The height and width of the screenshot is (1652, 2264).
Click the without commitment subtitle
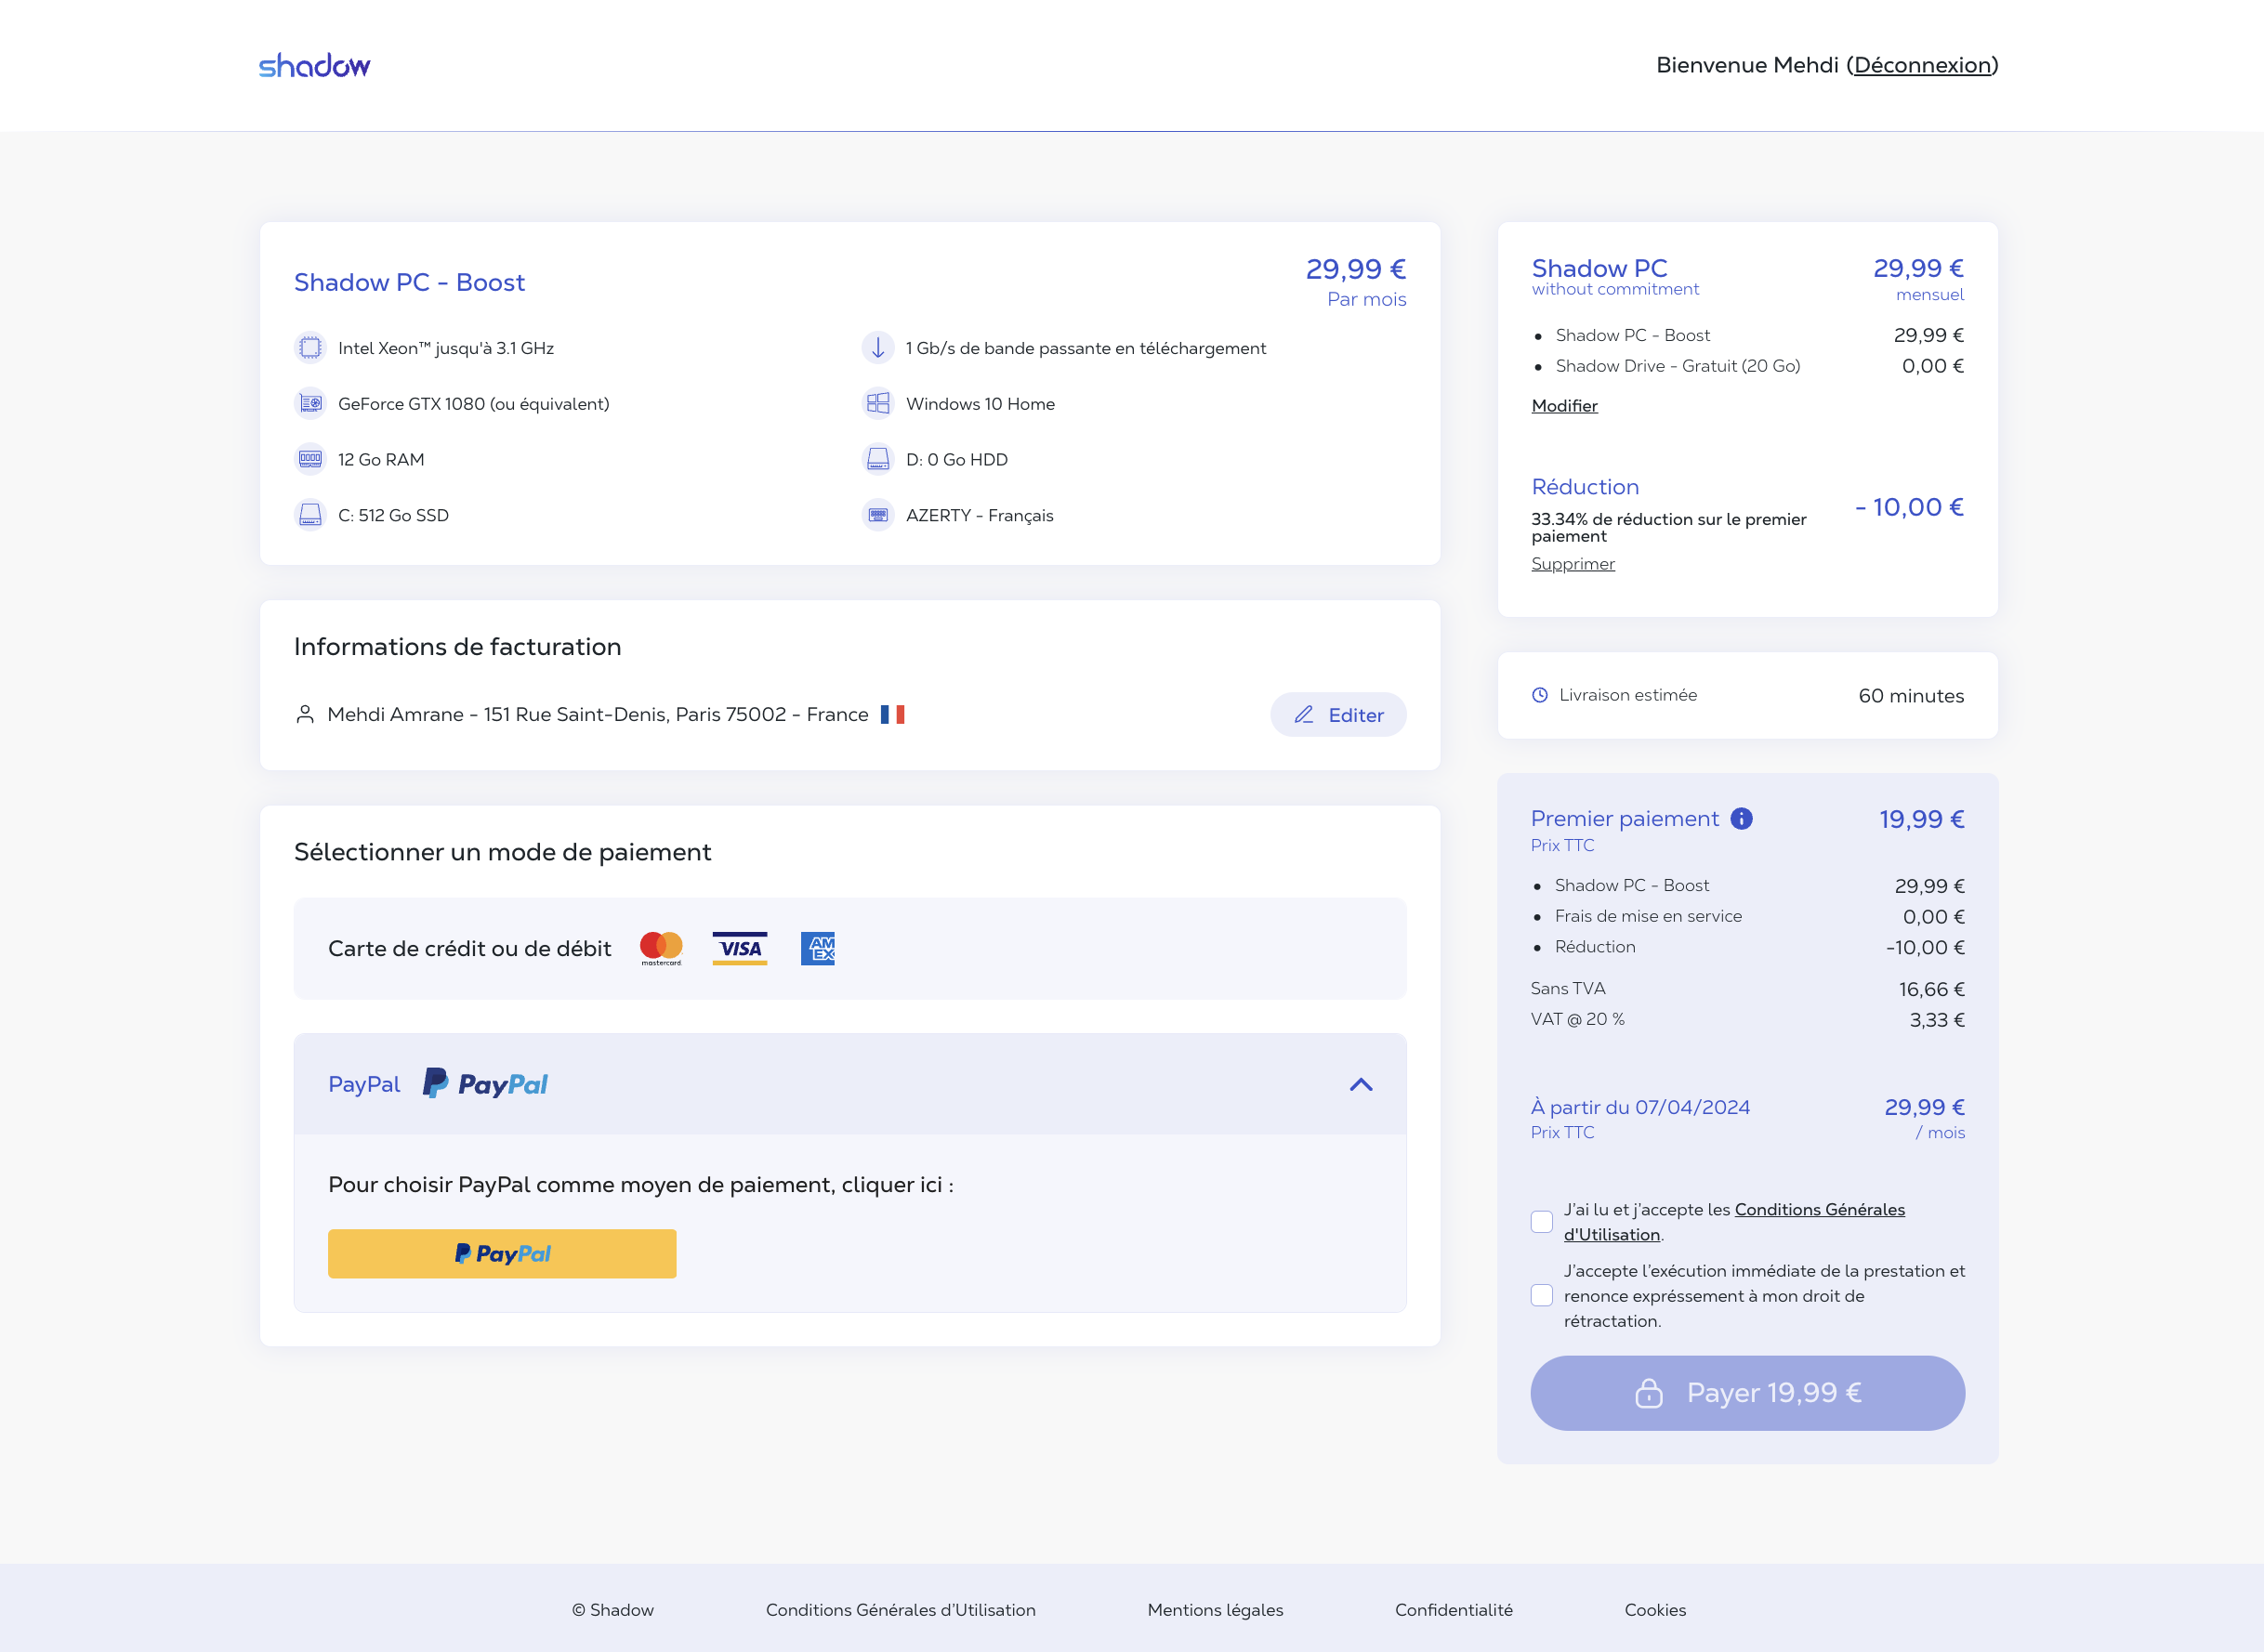pos(1615,289)
